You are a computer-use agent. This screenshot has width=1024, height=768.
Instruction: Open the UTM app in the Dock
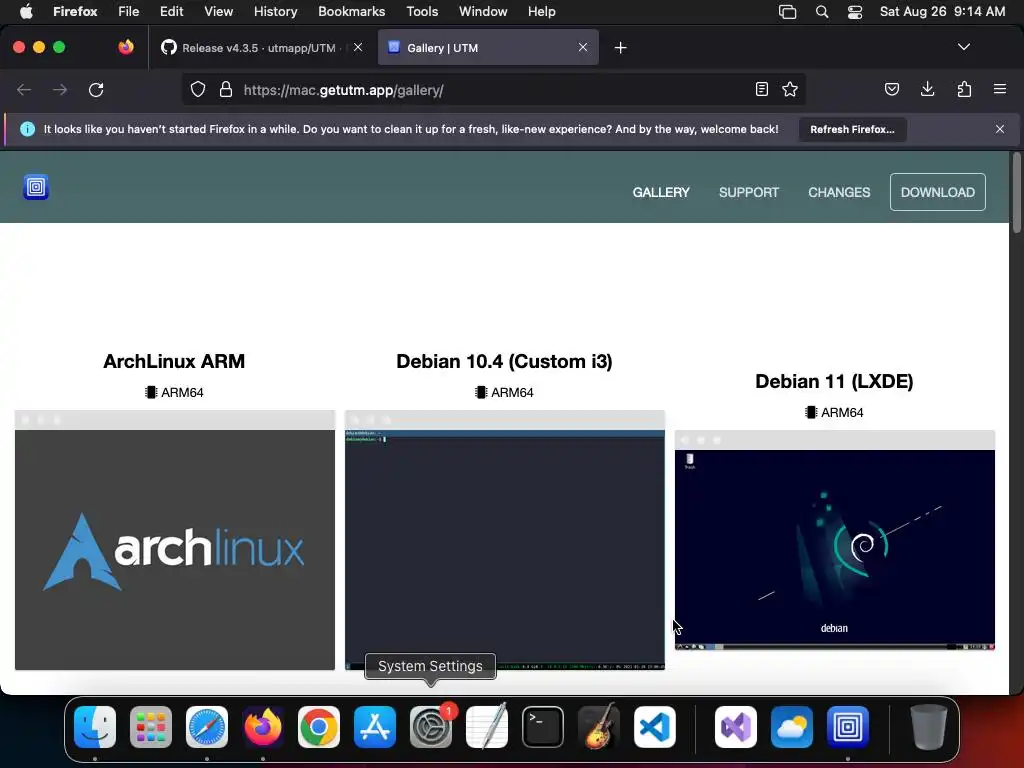coord(848,727)
